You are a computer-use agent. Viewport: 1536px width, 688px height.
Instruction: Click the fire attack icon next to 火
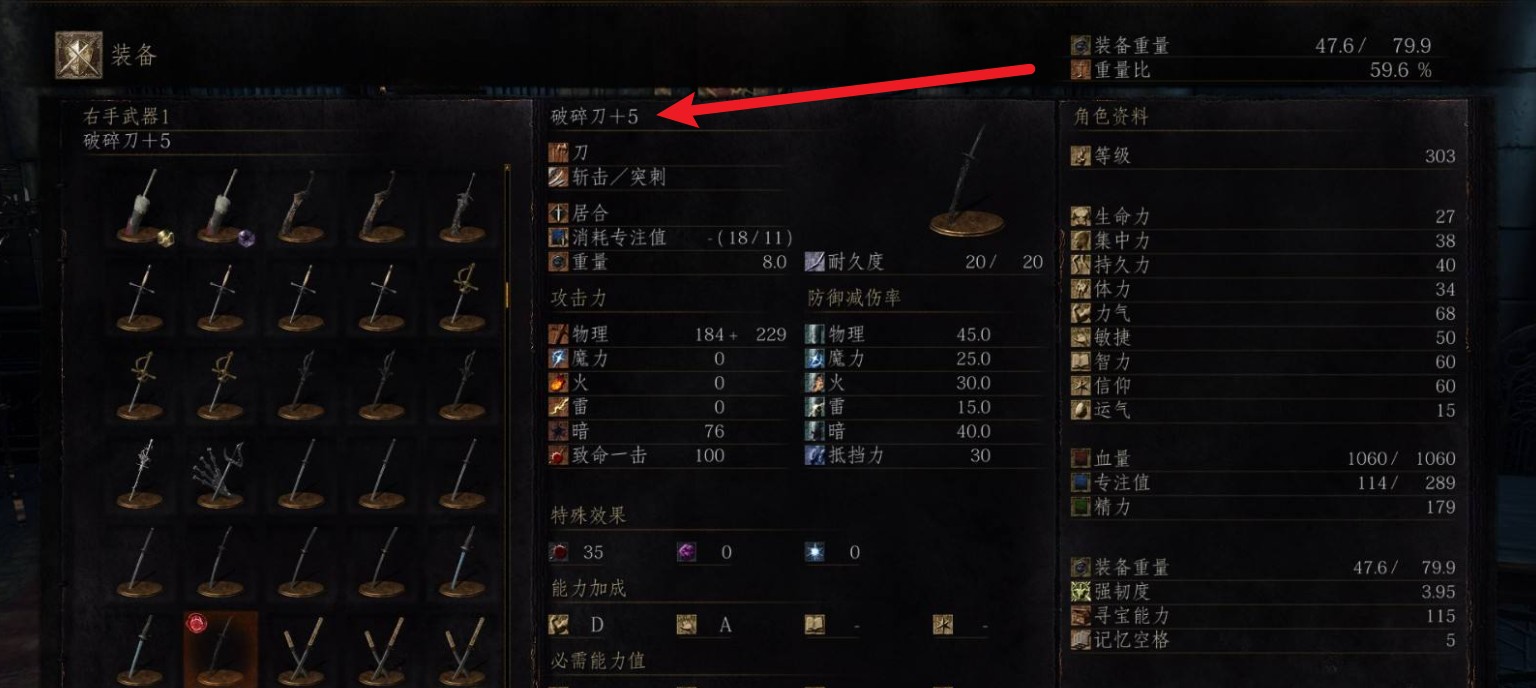pyautogui.click(x=559, y=383)
